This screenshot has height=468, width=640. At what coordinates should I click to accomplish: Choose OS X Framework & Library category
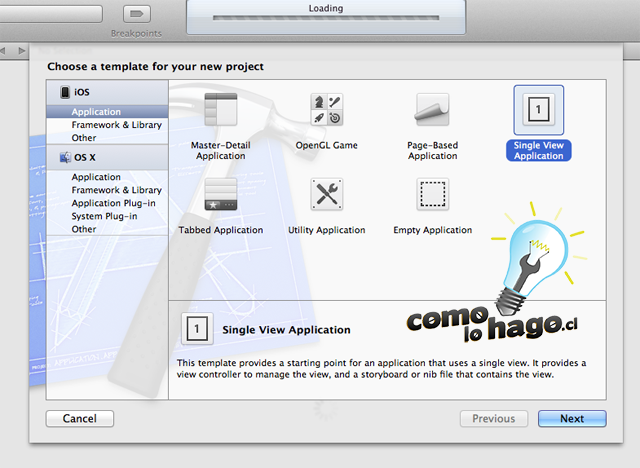tap(116, 190)
